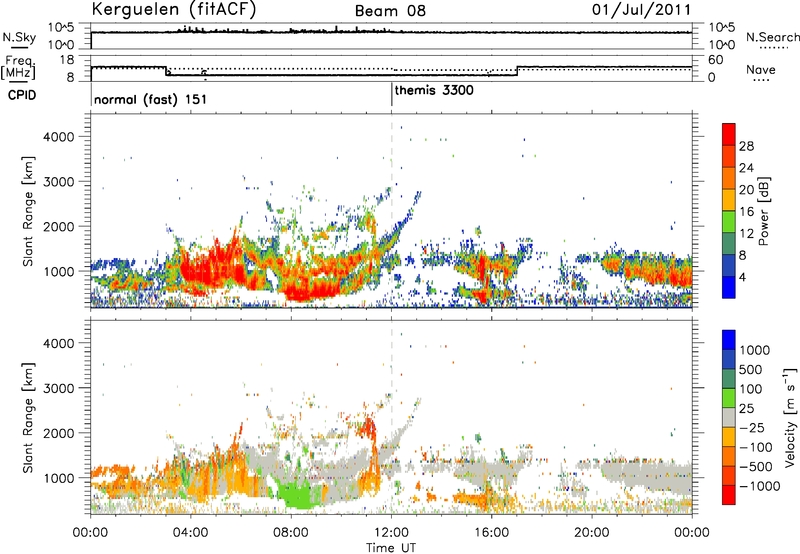Click the "3000" tick on velocity panel axis
Image resolution: width=800 pixels, height=554 pixels.
pyautogui.click(x=58, y=388)
